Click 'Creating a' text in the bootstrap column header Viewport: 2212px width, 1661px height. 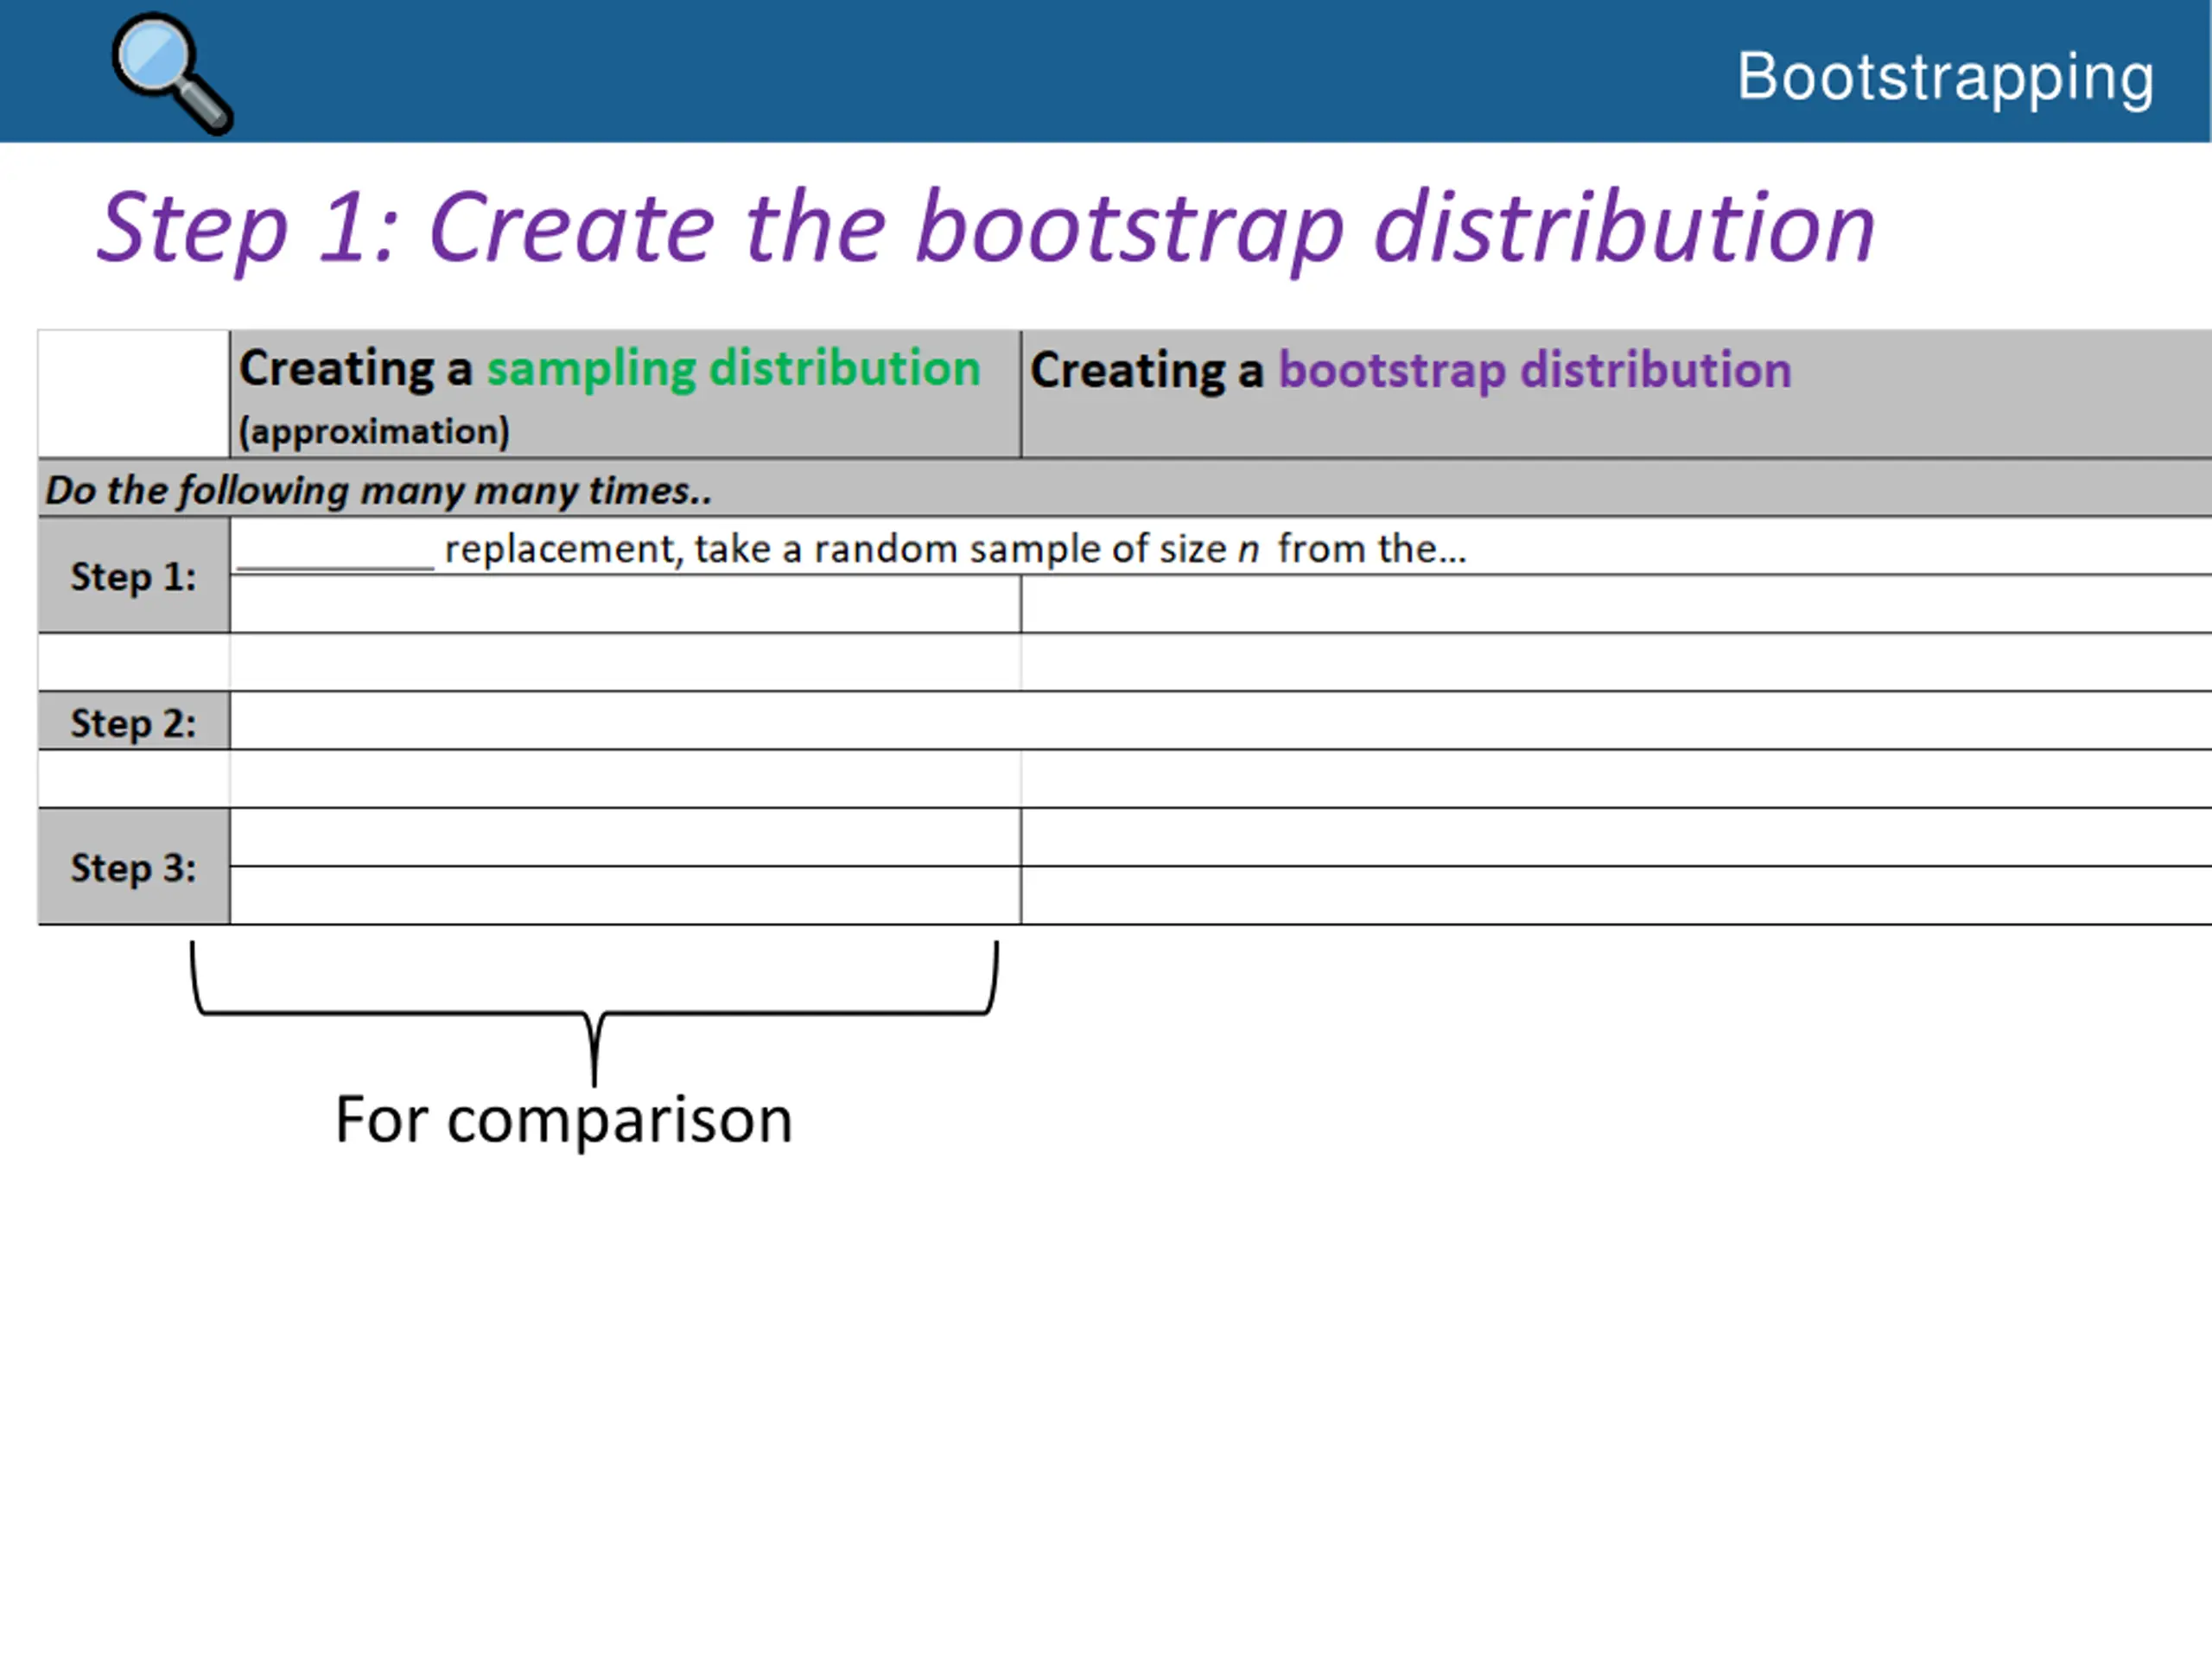1147,371
